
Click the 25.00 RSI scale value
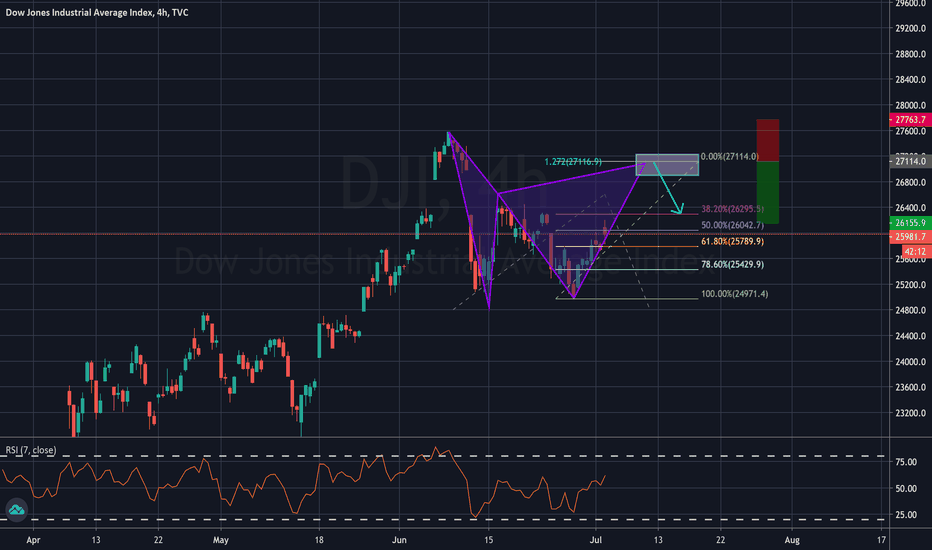(x=906, y=515)
